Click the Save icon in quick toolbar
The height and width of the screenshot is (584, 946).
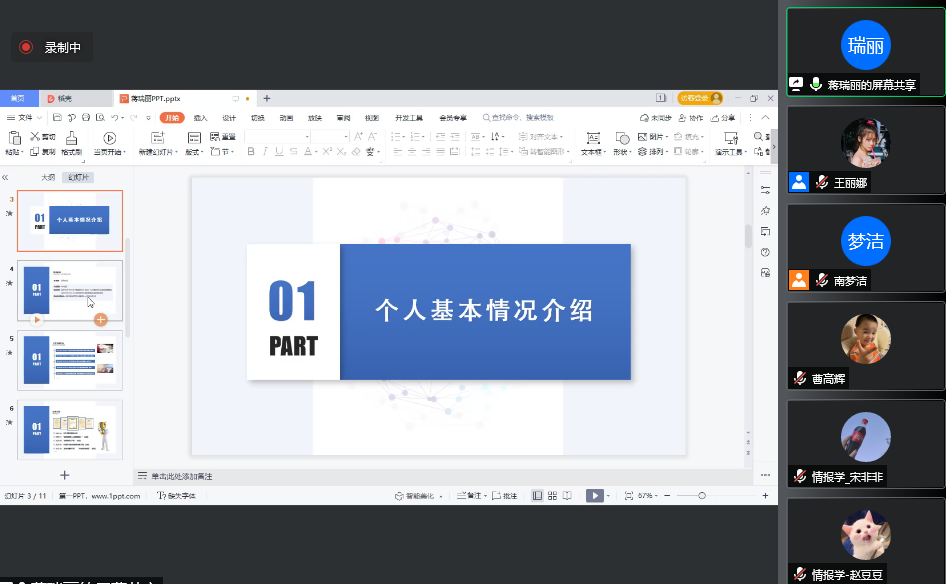(58, 118)
